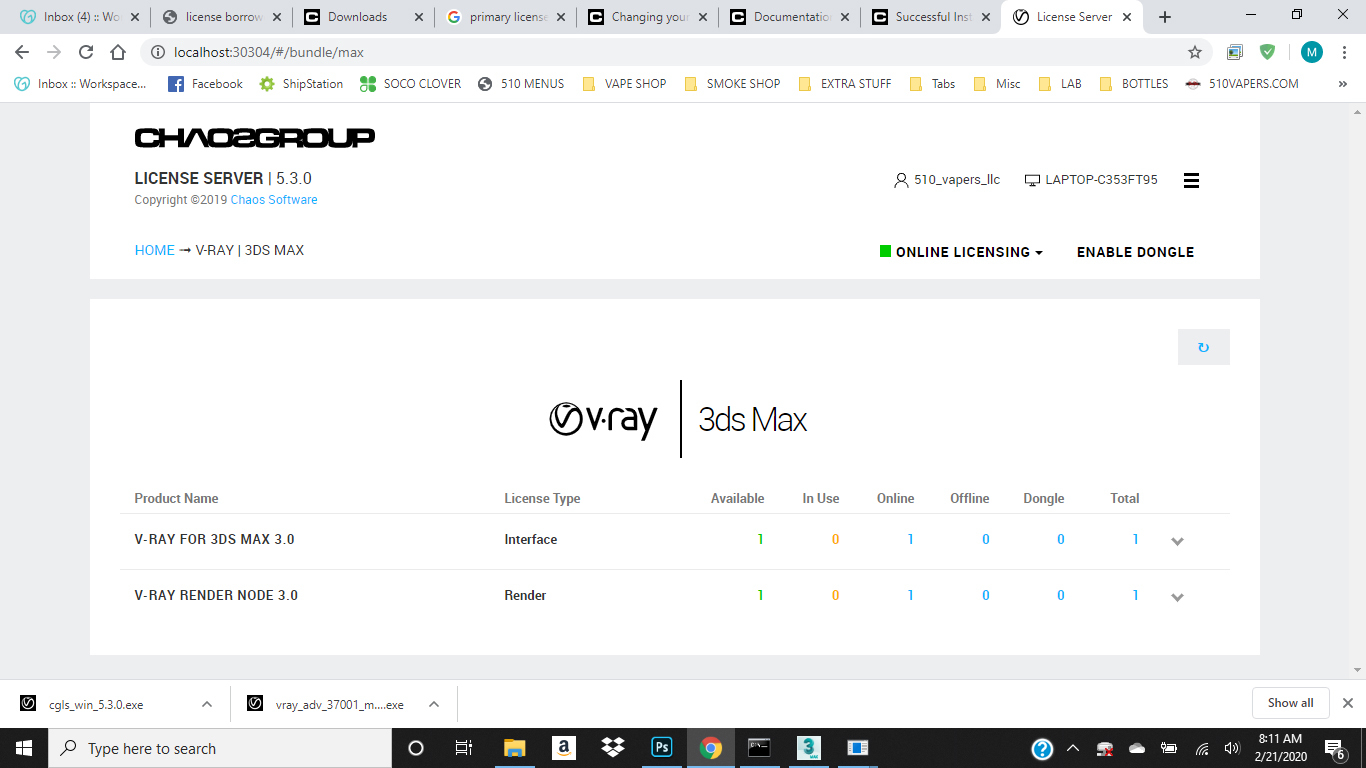Open Windows Start menu

click(23, 748)
